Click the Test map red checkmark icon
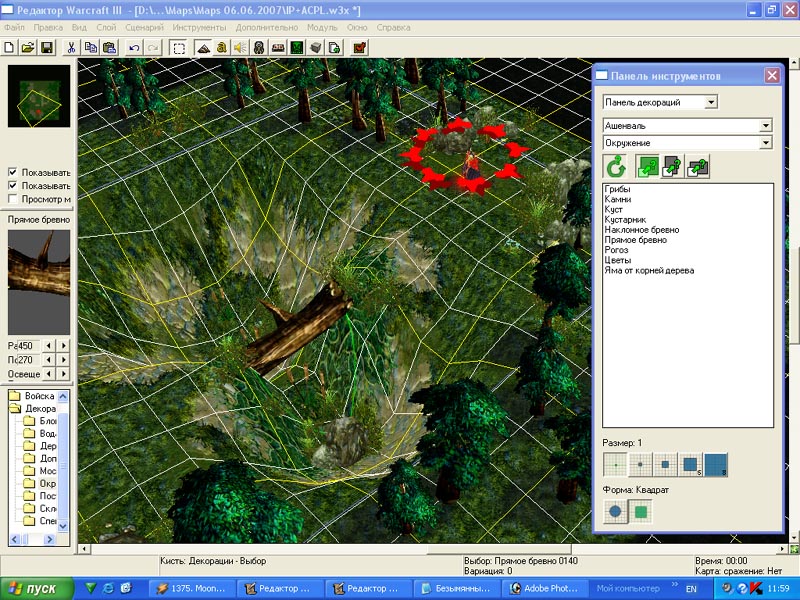800x600 pixels. (360, 48)
